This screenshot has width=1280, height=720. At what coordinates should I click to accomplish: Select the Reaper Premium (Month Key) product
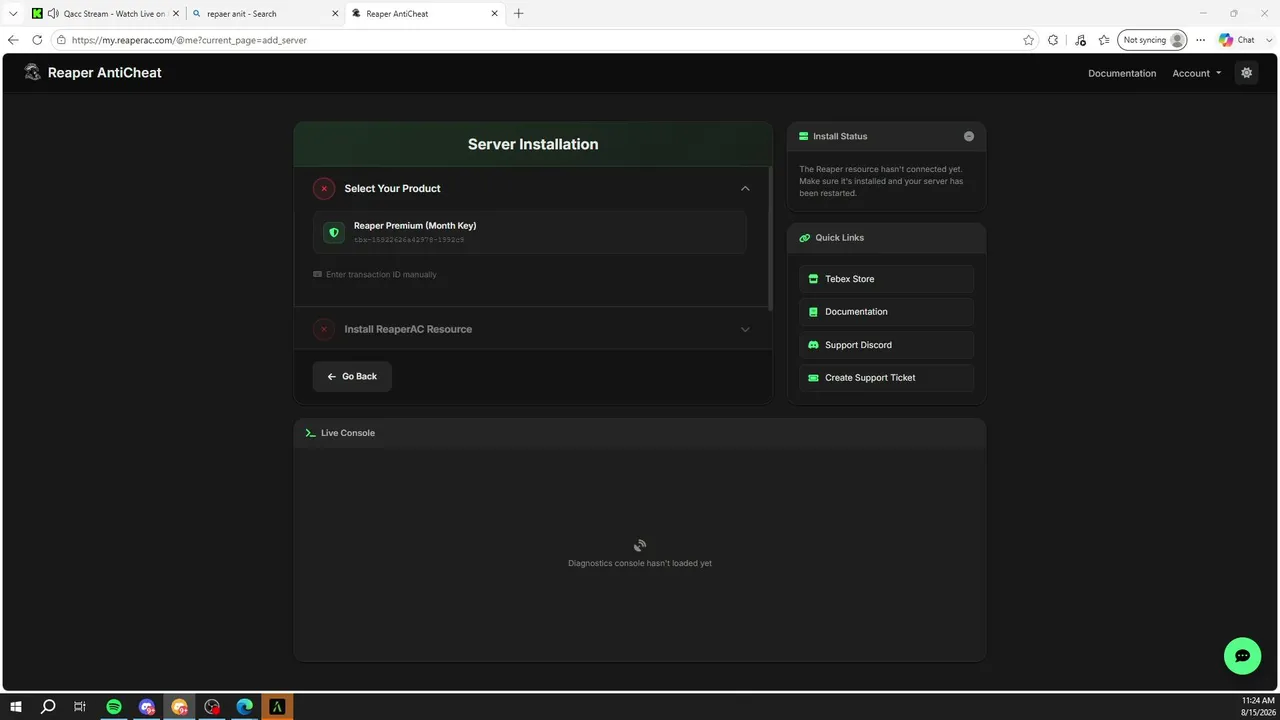[x=530, y=232]
